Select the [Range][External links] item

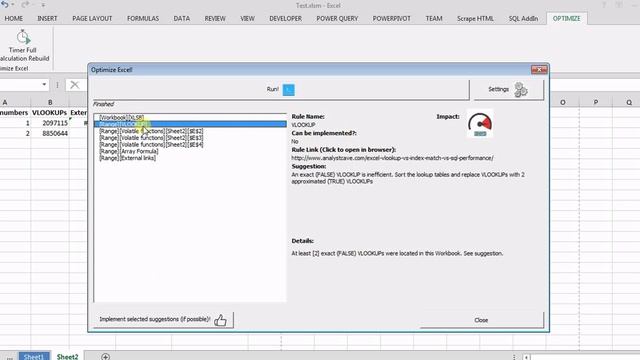point(127,158)
